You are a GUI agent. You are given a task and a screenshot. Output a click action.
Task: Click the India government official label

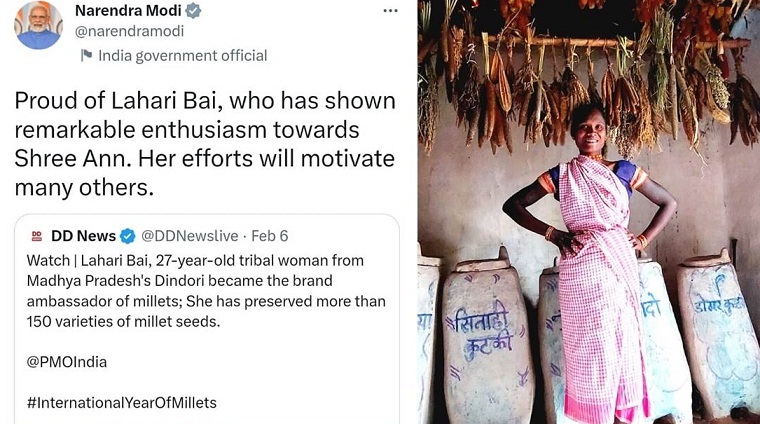click(x=182, y=55)
